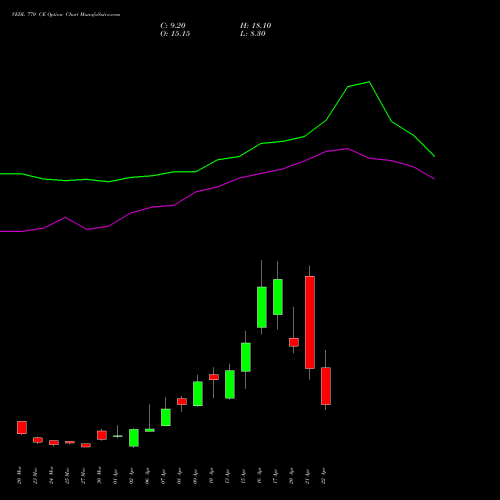The image size is (500, 500).
Task: Click the green candle for 16 Apr
Action: [262, 307]
